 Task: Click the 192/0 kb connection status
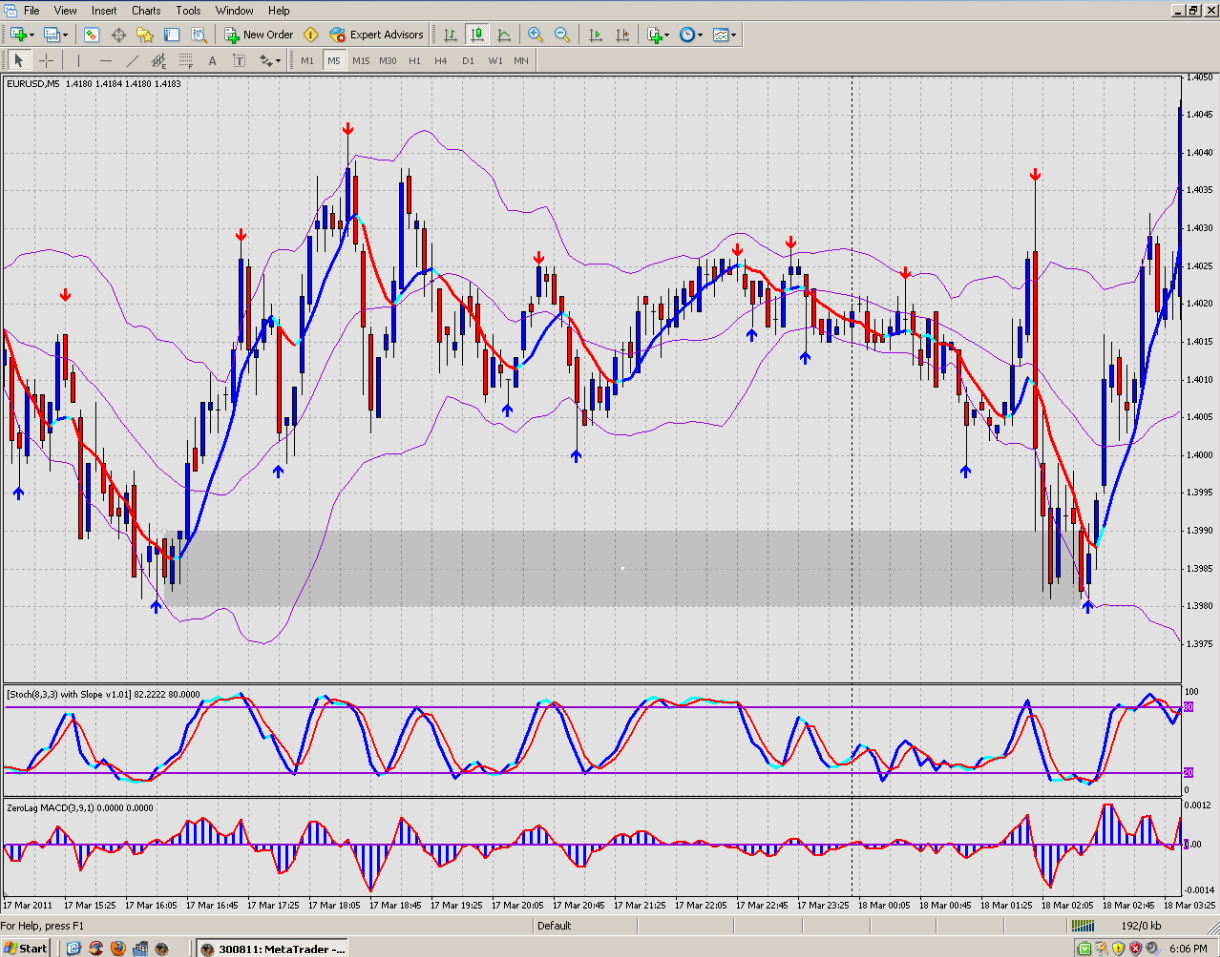point(1140,925)
